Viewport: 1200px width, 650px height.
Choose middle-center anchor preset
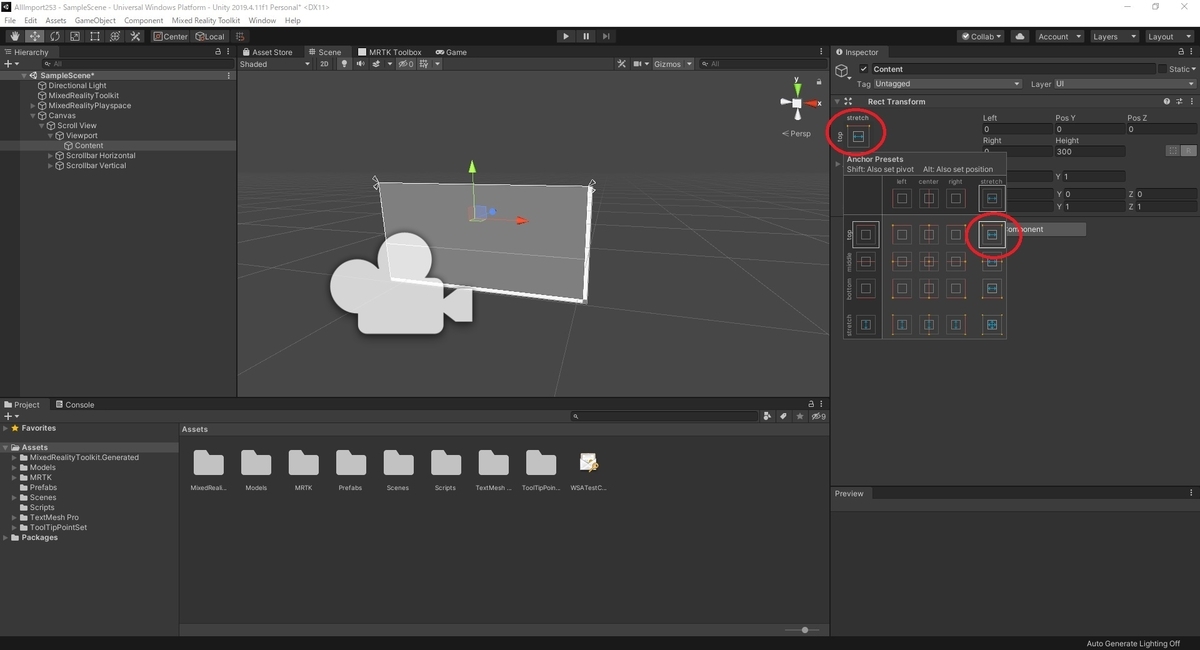point(929,262)
